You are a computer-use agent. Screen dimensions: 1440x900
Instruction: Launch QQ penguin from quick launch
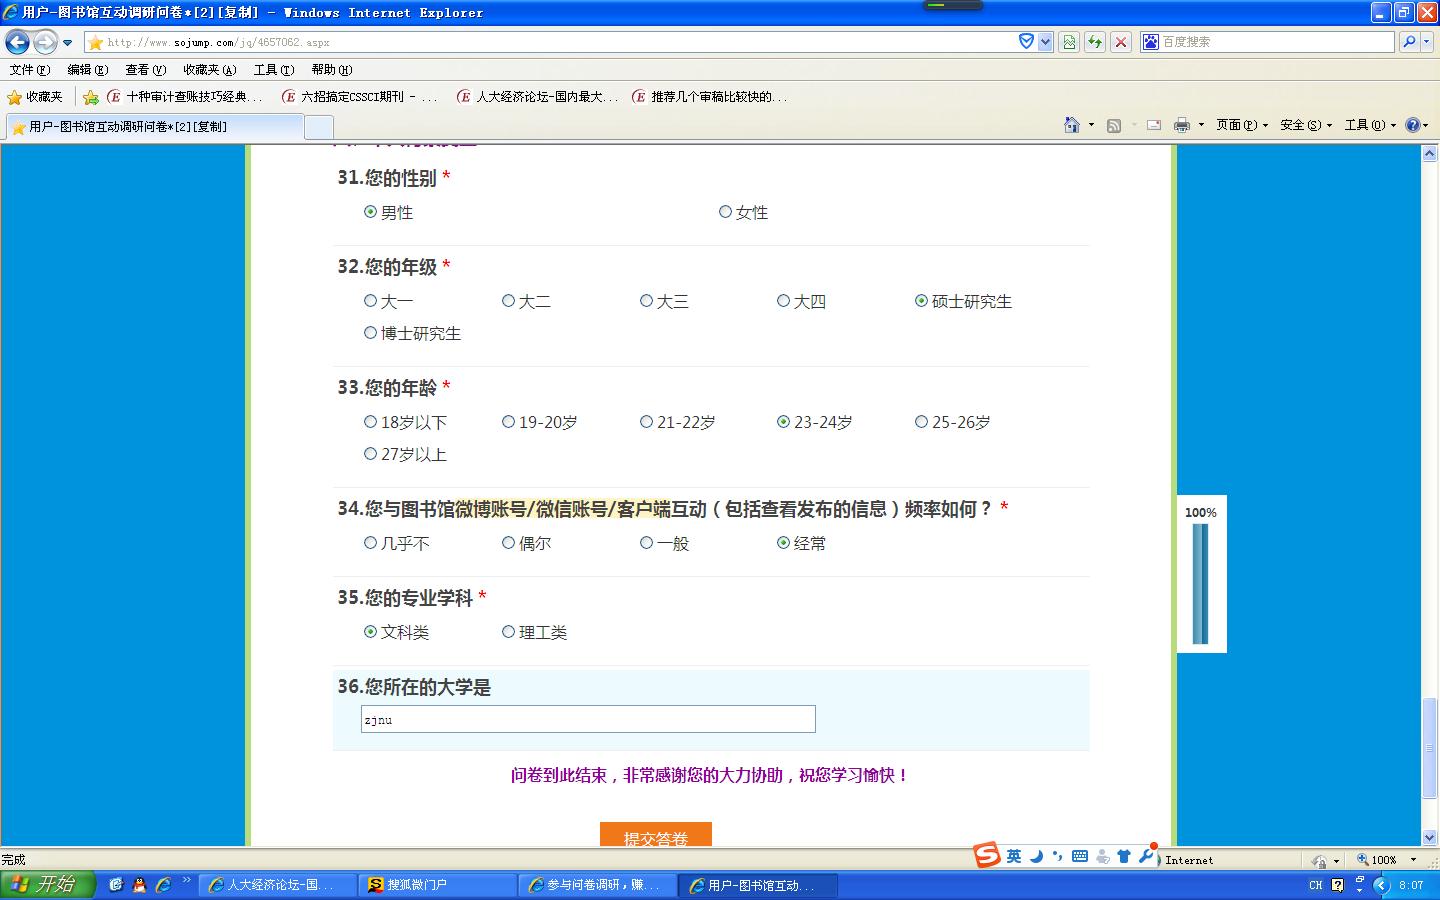(139, 885)
